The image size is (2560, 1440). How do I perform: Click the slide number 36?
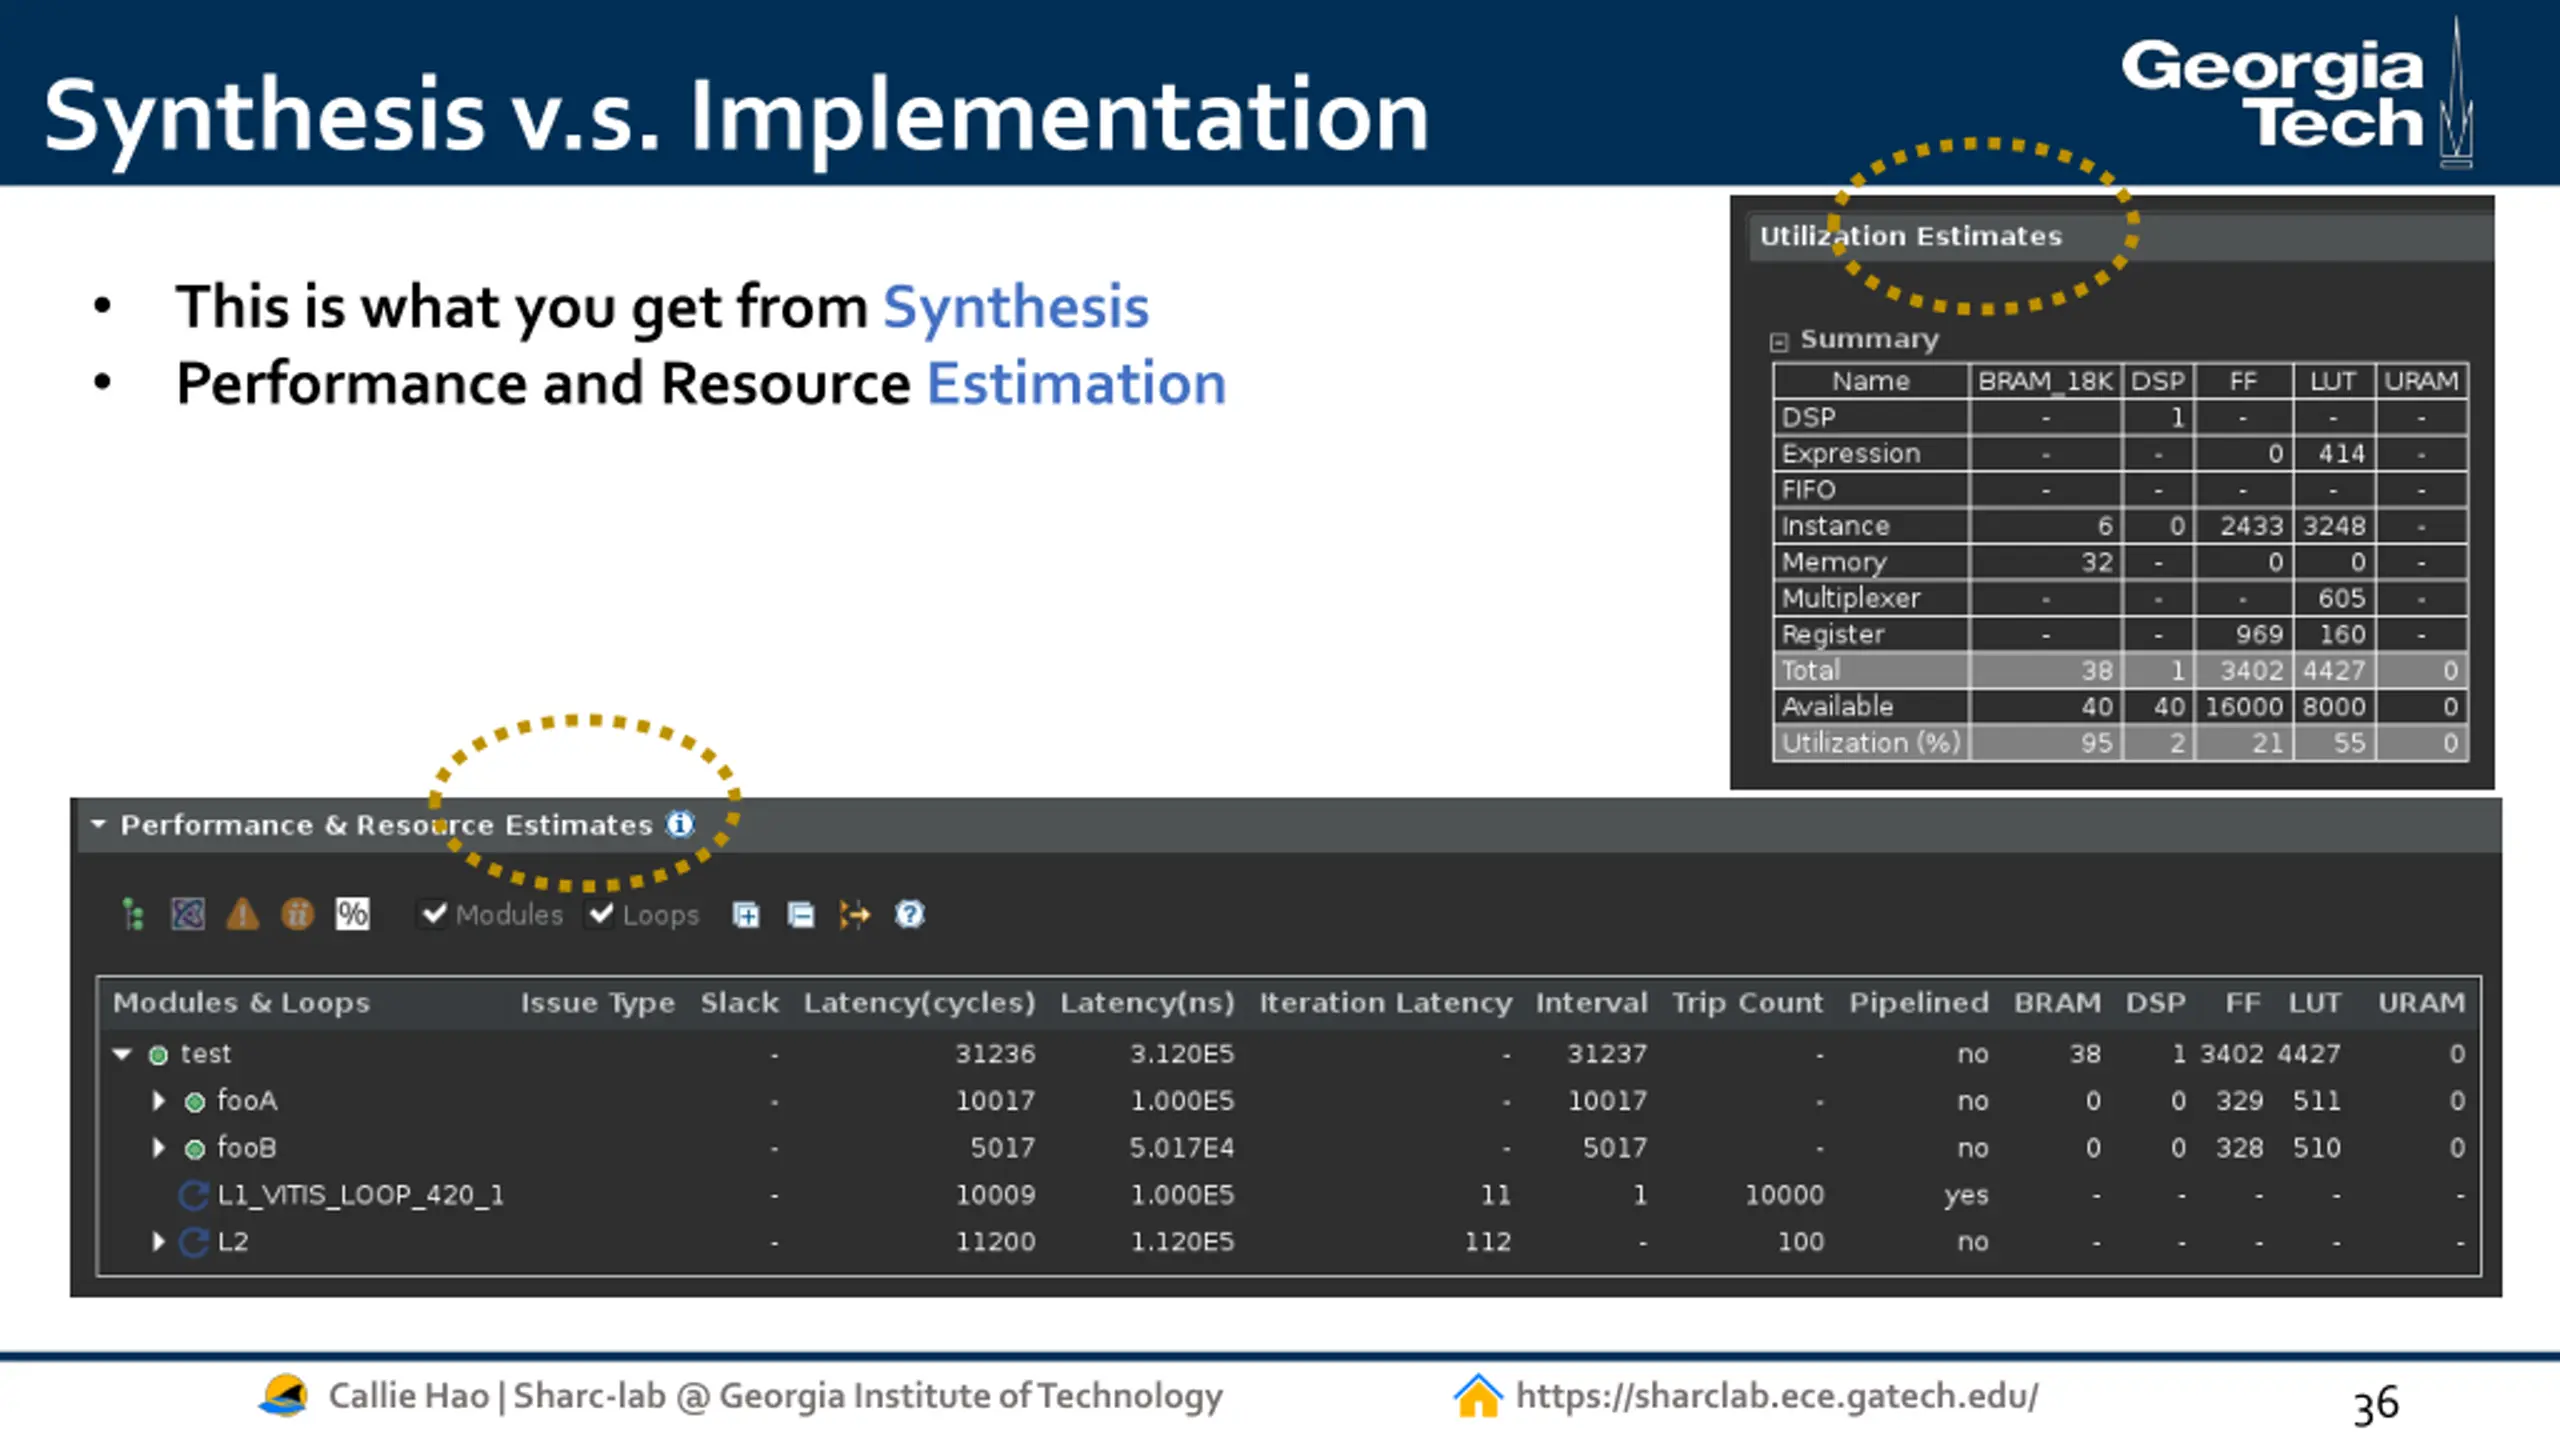point(2376,1405)
